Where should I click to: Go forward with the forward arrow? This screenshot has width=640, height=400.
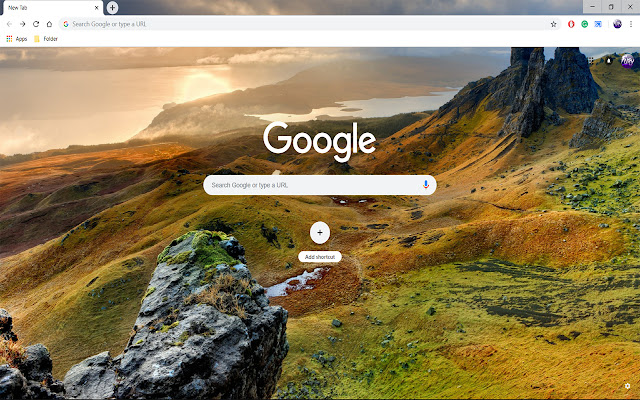[x=22, y=24]
